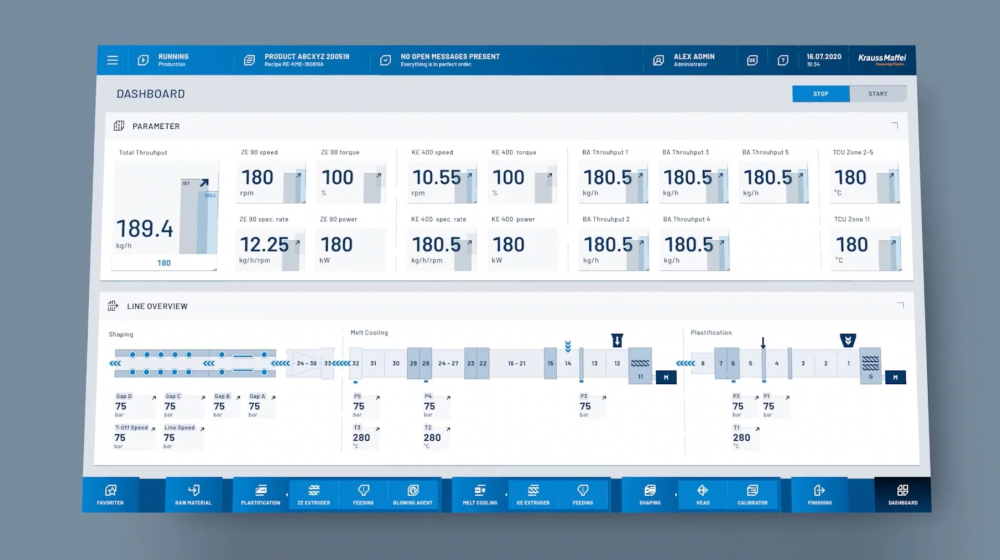Open the Raw Material section
The image size is (1000, 560).
193,494
